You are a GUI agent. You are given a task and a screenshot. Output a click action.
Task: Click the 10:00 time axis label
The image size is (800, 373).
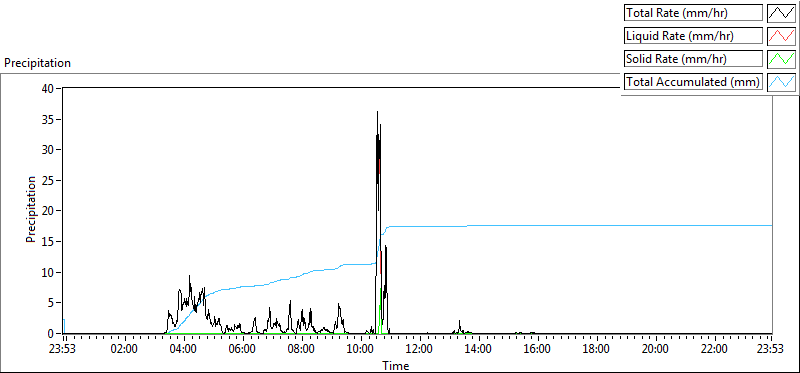tap(360, 350)
